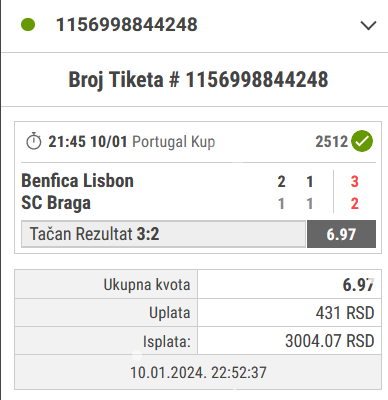The height and width of the screenshot is (400, 388).
Task: Open the Benfica Lisbon team name
Action: point(77,181)
